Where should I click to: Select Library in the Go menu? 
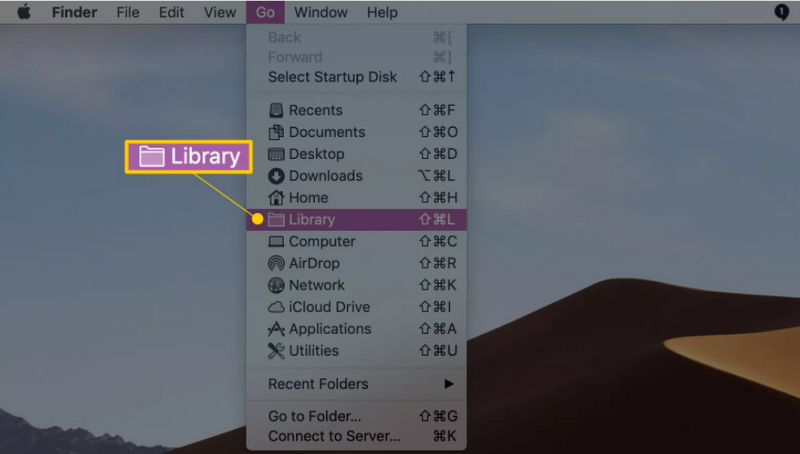tap(356, 219)
